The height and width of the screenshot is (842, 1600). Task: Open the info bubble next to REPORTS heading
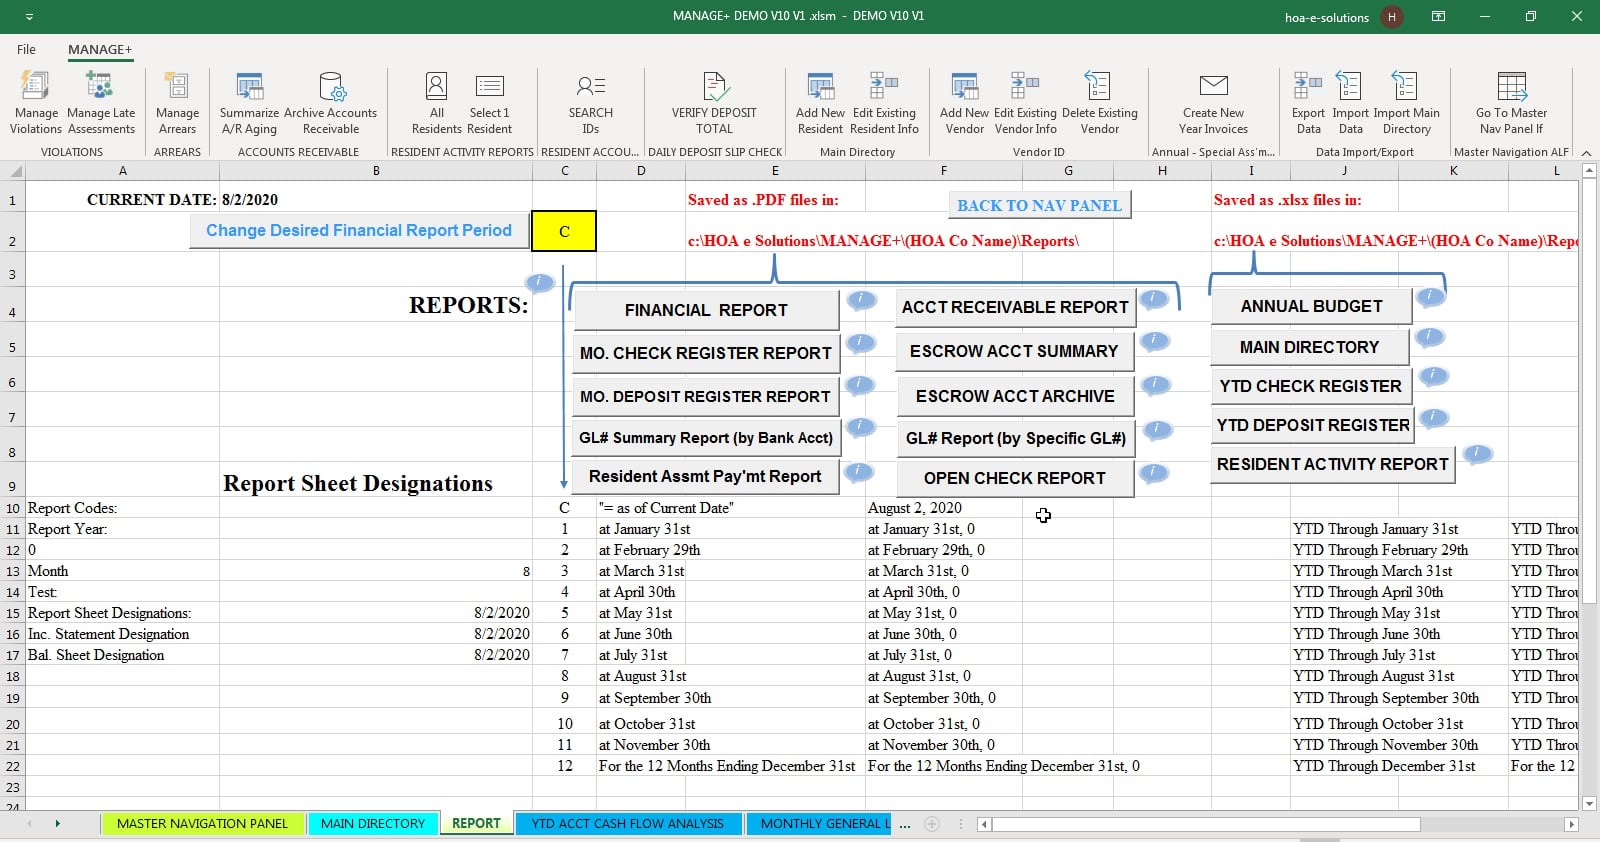pyautogui.click(x=539, y=283)
